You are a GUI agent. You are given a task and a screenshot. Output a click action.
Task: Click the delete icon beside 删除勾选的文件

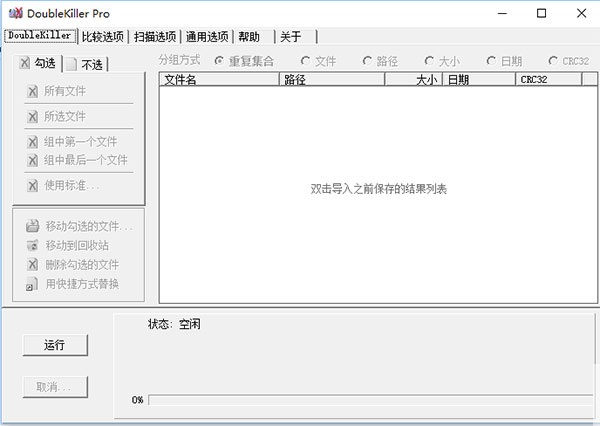point(33,264)
